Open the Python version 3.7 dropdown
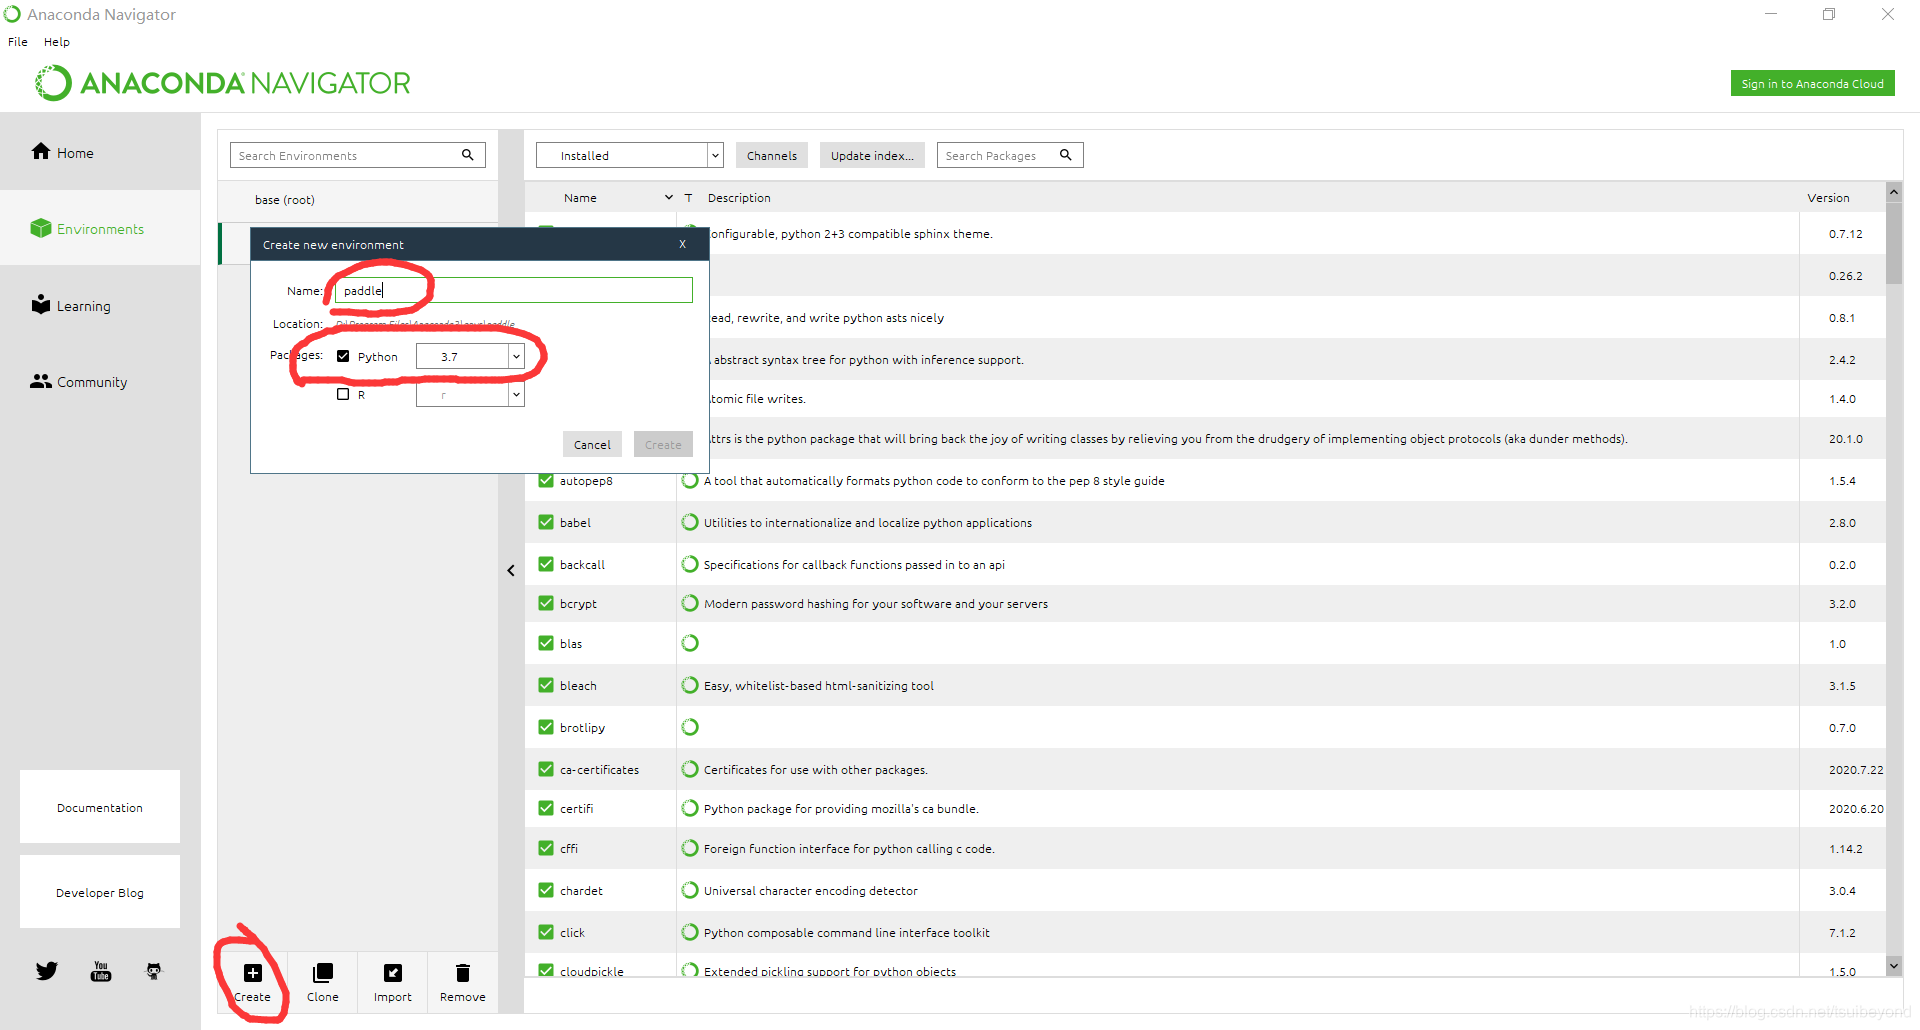This screenshot has height=1030, width=1920. pyautogui.click(x=470, y=356)
